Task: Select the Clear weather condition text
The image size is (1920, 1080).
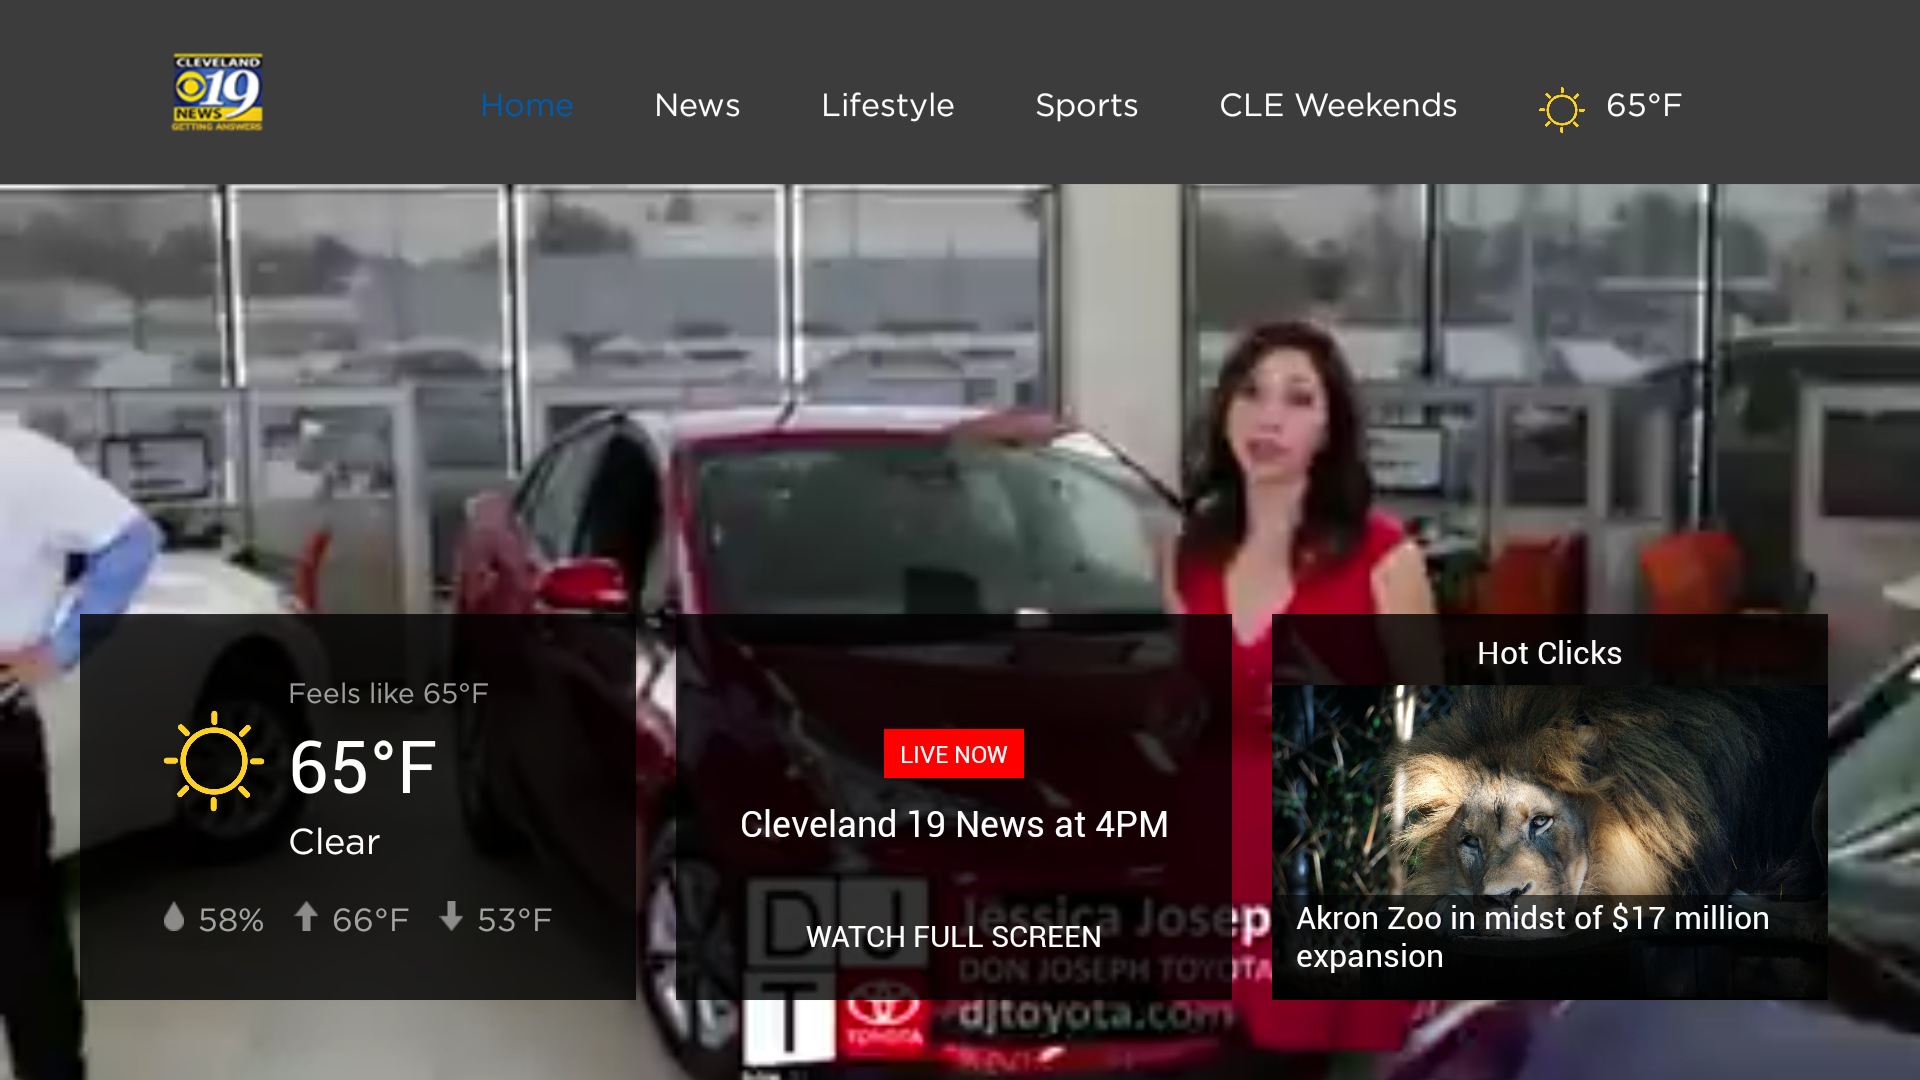Action: coord(333,841)
